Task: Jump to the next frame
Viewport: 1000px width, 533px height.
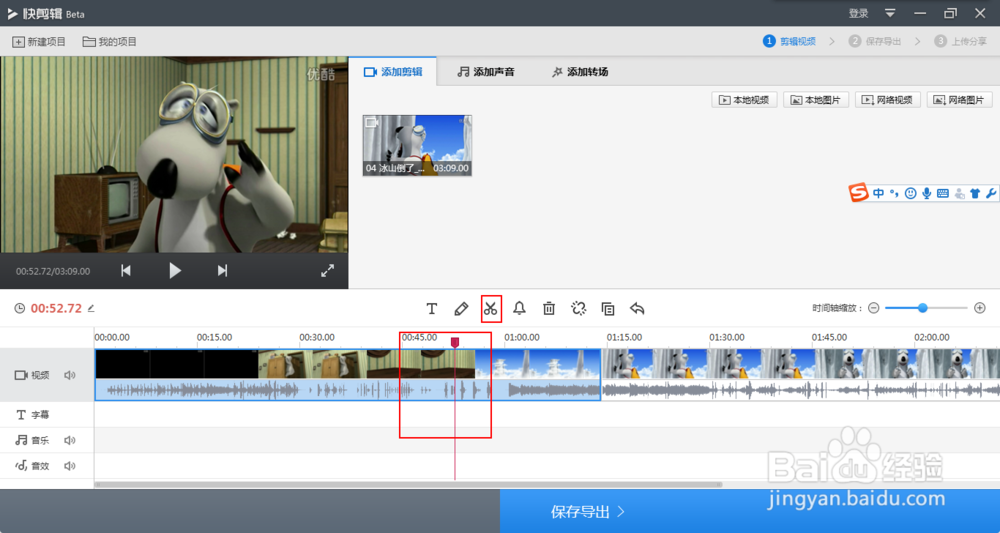Action: [x=222, y=271]
